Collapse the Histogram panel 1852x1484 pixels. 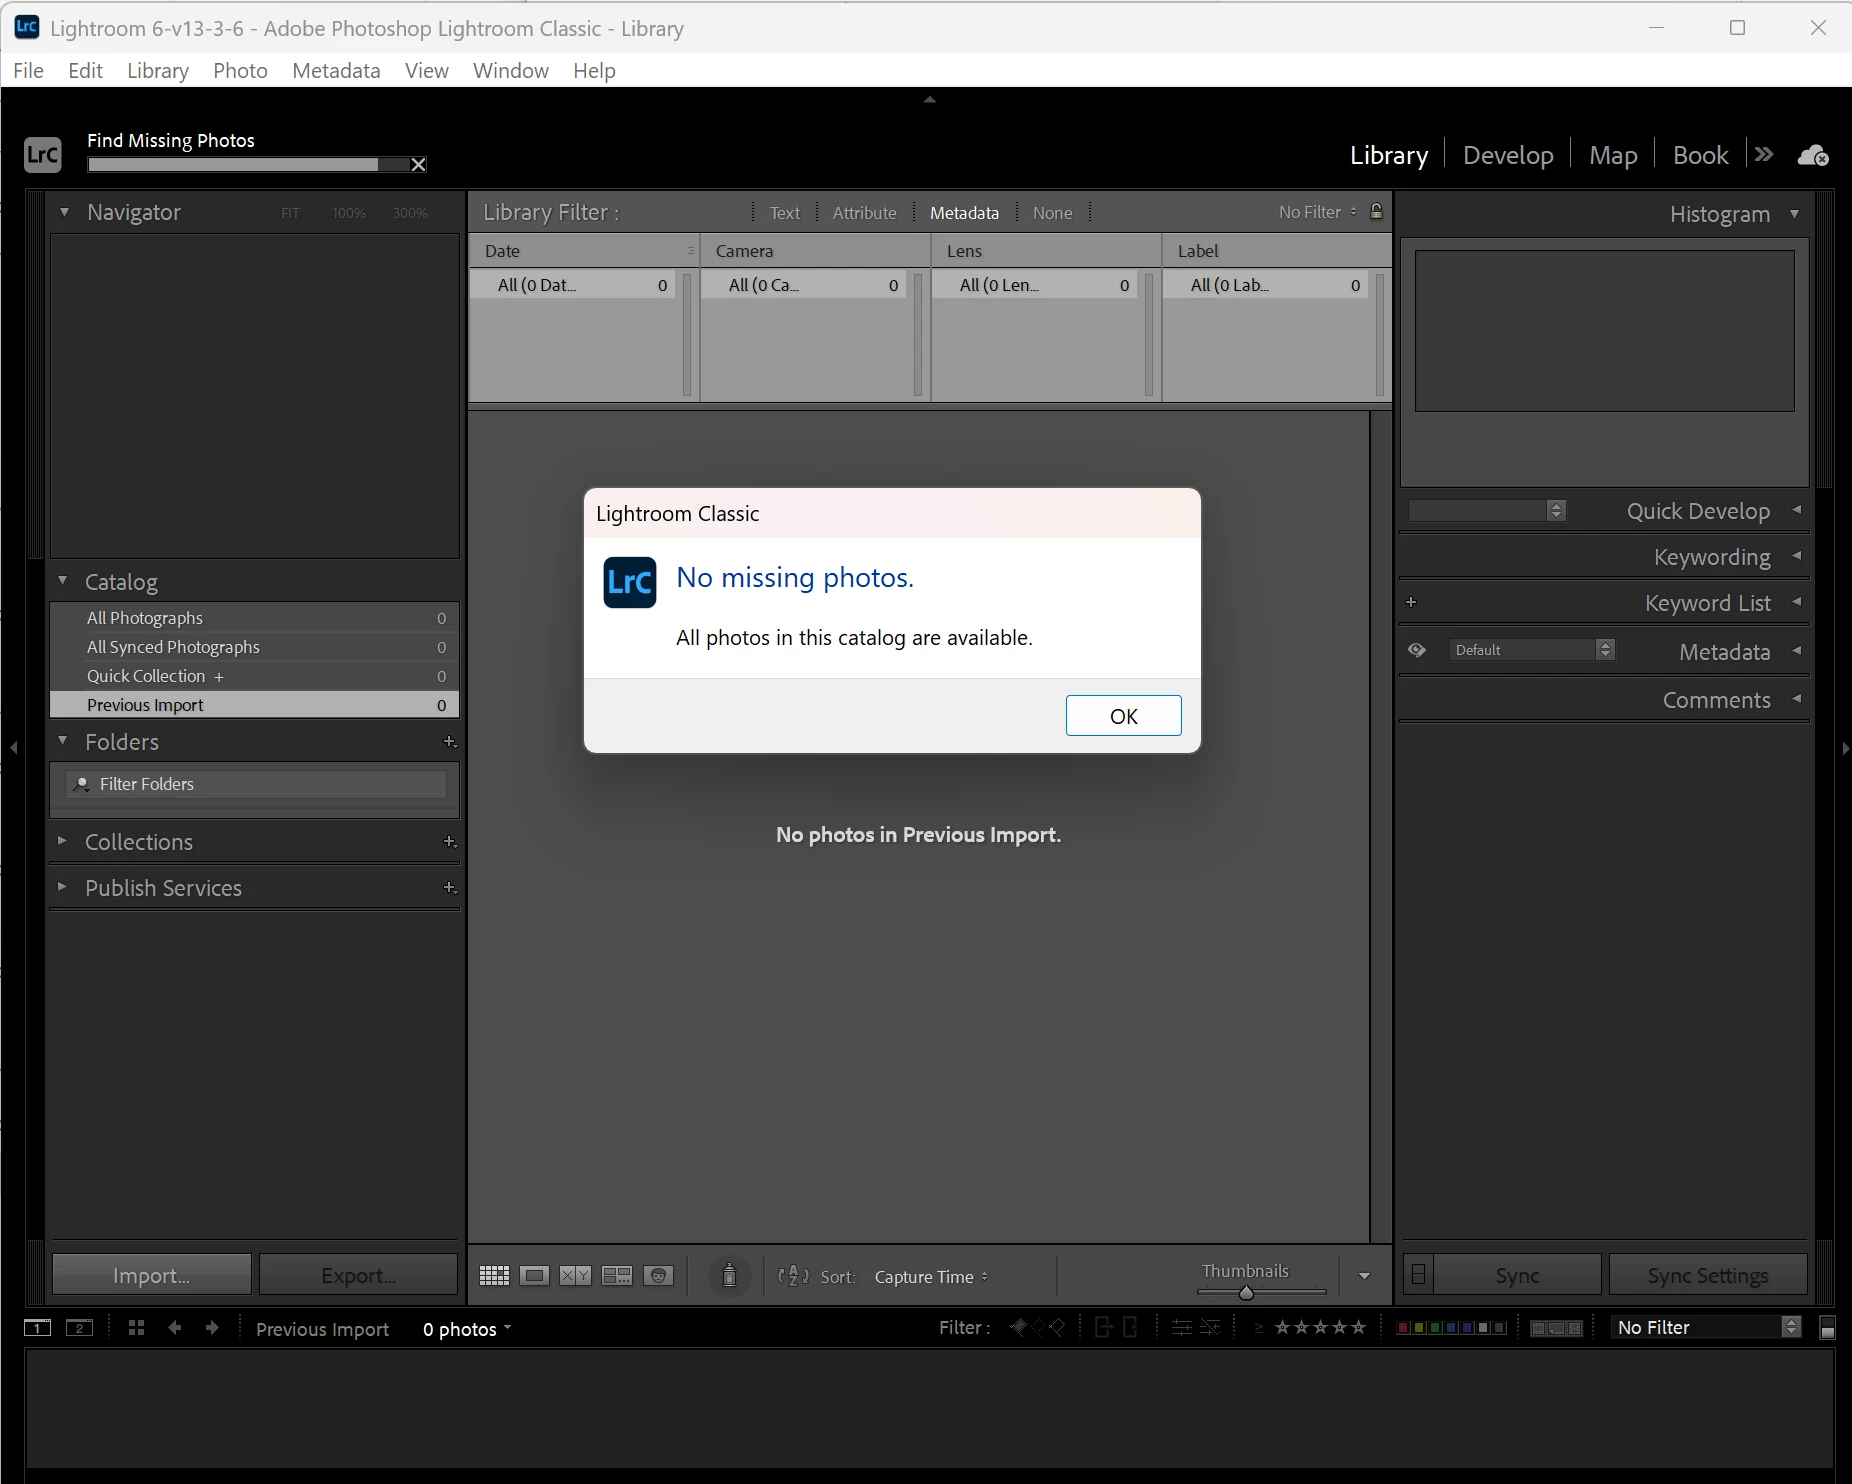(x=1795, y=213)
